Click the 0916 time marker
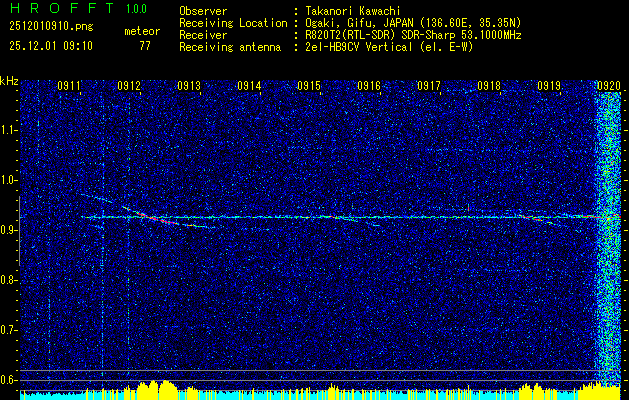629x400 pixels. [369, 85]
